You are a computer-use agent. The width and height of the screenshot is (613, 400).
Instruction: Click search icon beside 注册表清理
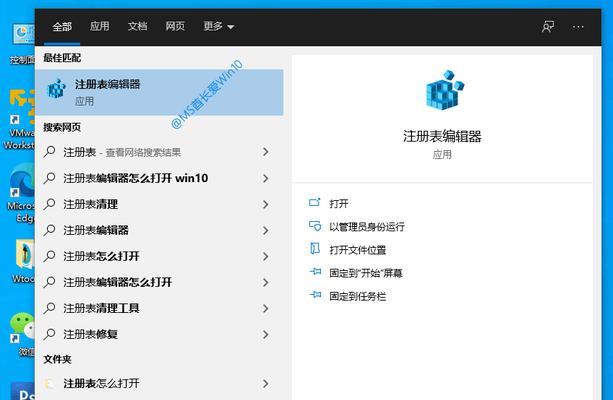coord(50,204)
